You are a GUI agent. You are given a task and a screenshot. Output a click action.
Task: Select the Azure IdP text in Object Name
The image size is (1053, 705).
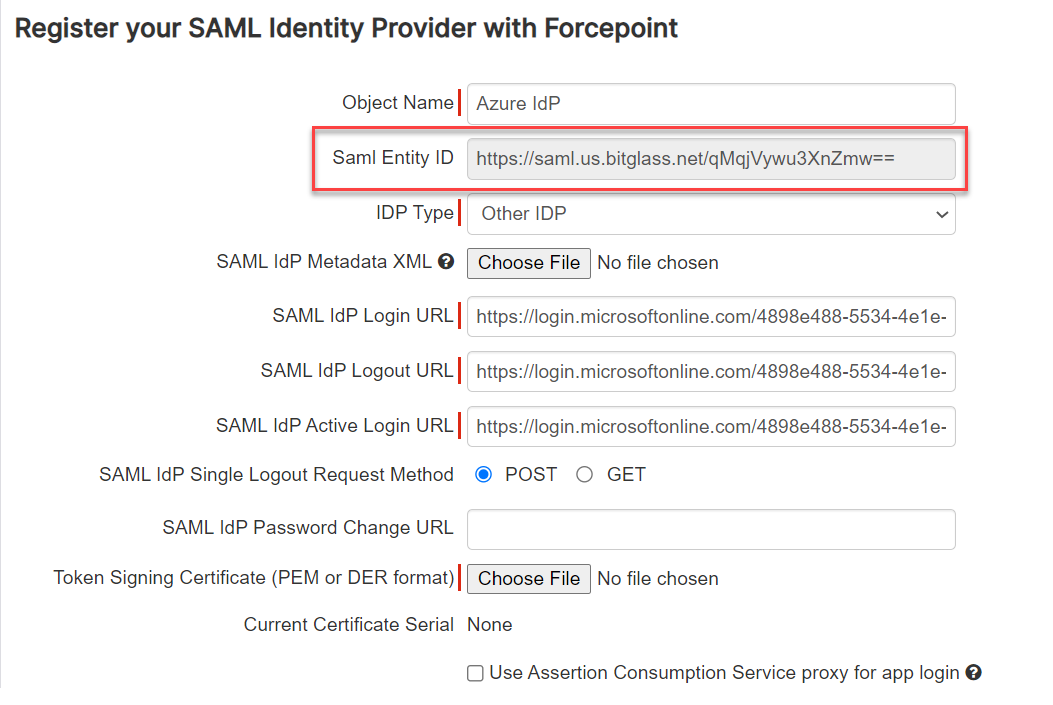[x=513, y=103]
